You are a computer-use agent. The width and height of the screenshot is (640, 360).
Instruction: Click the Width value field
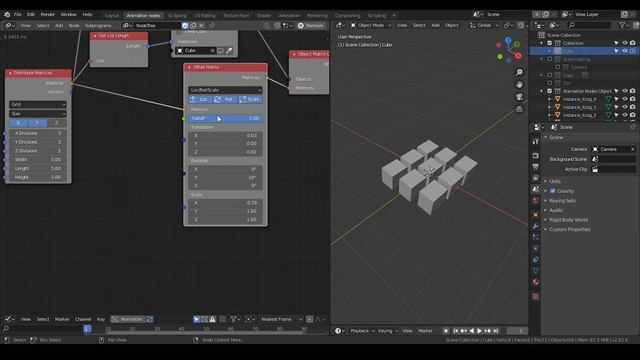pyautogui.click(x=38, y=160)
